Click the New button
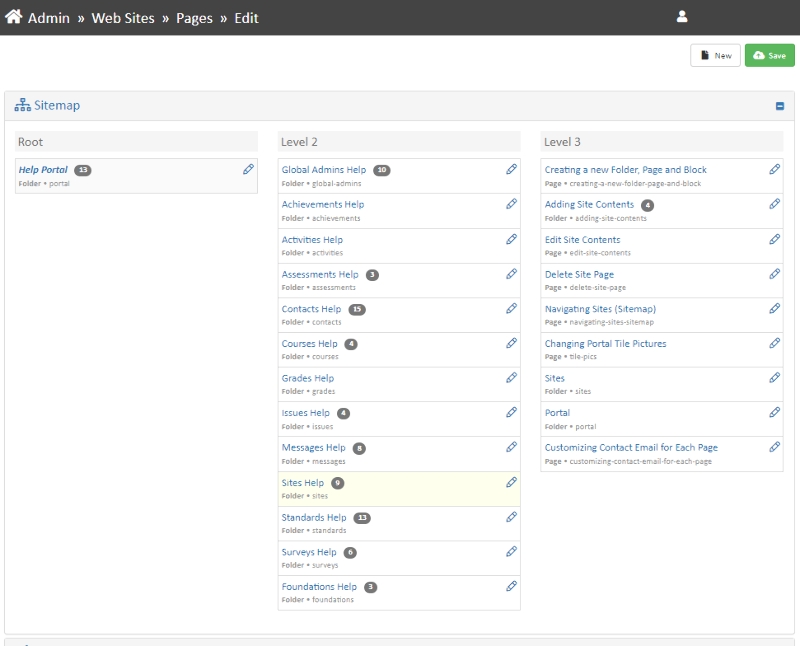This screenshot has height=646, width=800. pyautogui.click(x=715, y=56)
